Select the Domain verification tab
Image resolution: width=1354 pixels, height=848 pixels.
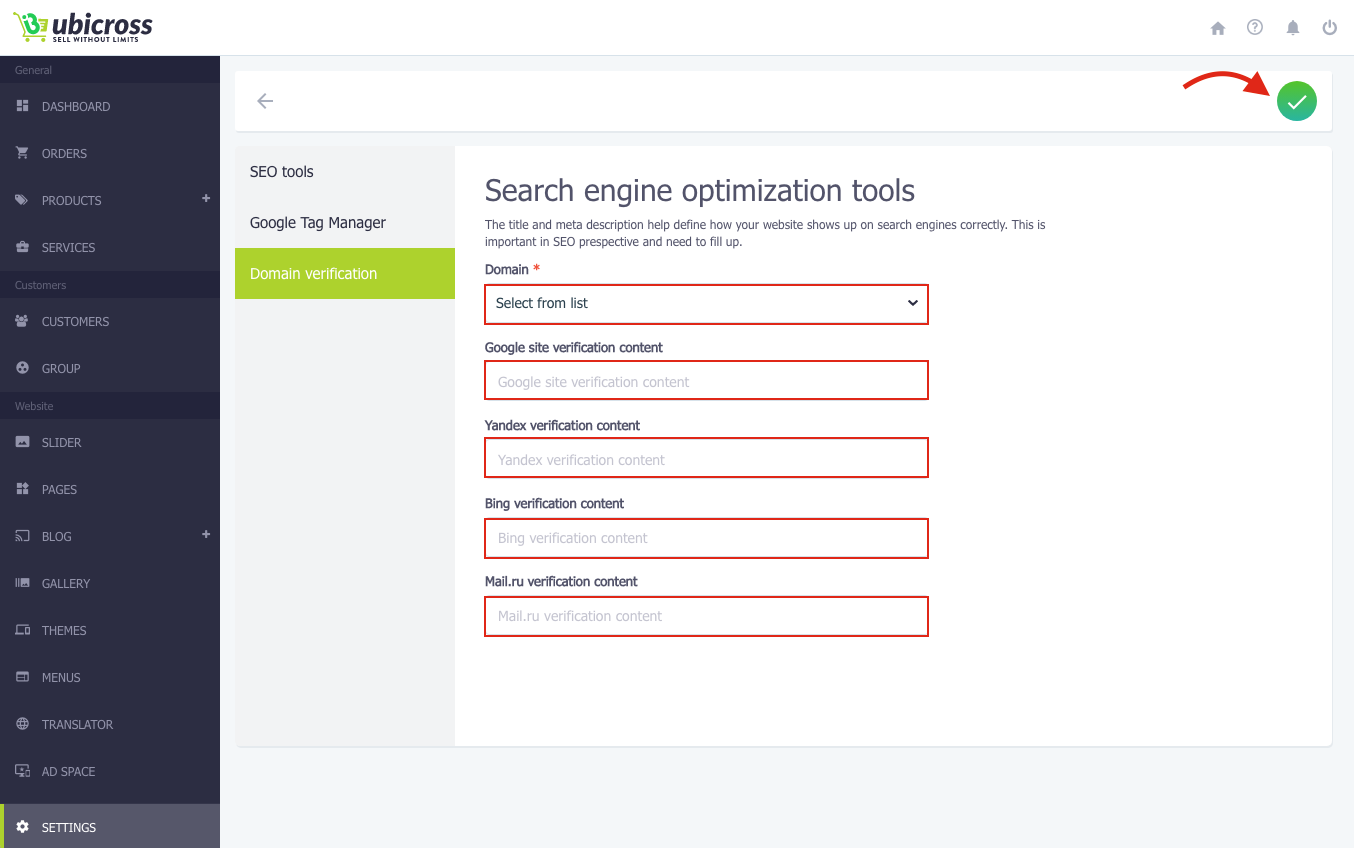[345, 274]
